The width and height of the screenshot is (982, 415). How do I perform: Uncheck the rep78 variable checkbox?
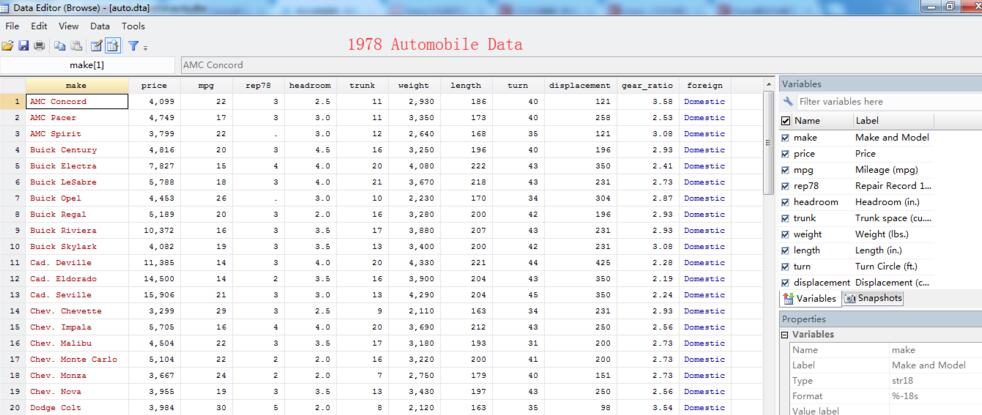pyautogui.click(x=785, y=186)
